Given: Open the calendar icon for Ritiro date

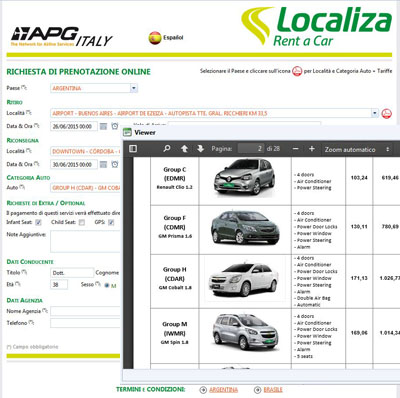Looking at the screenshot, I should 103,126.
